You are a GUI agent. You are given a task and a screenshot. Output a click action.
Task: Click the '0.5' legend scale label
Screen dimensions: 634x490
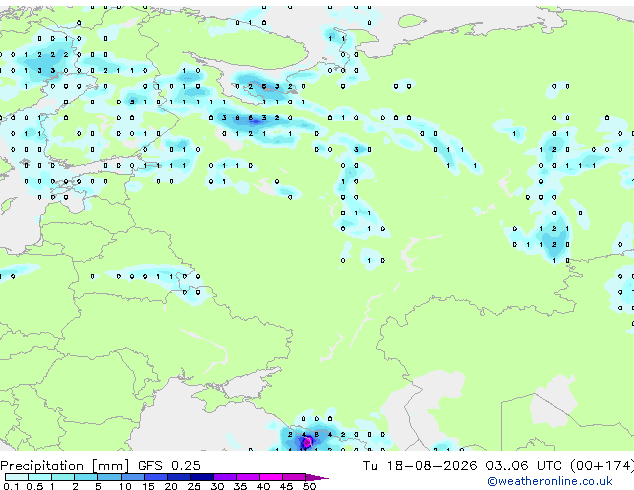click(35, 486)
